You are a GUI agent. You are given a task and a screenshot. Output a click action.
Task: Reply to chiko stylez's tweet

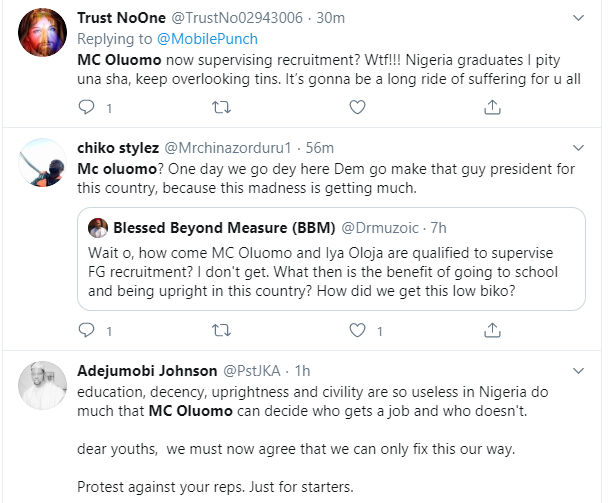pos(86,328)
